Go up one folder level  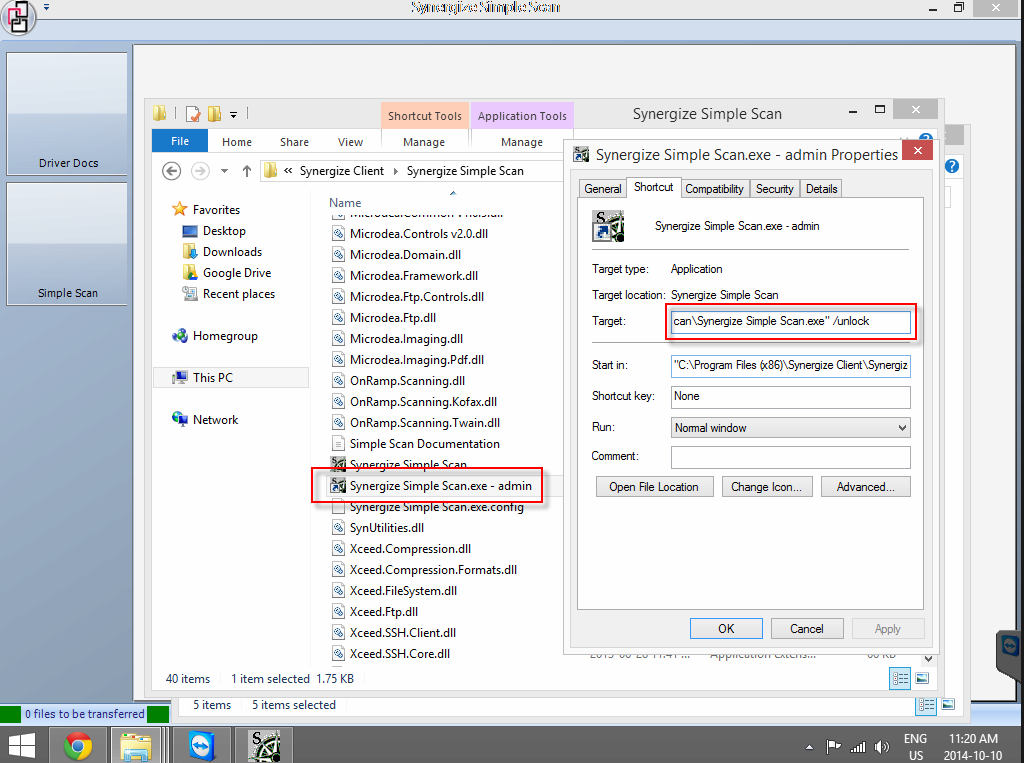[x=246, y=171]
